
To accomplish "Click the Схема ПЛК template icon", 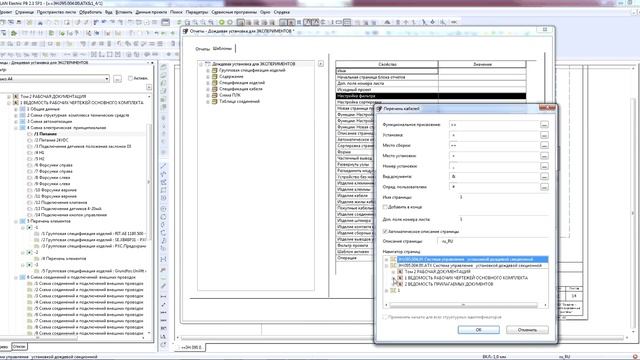I will [214, 95].
